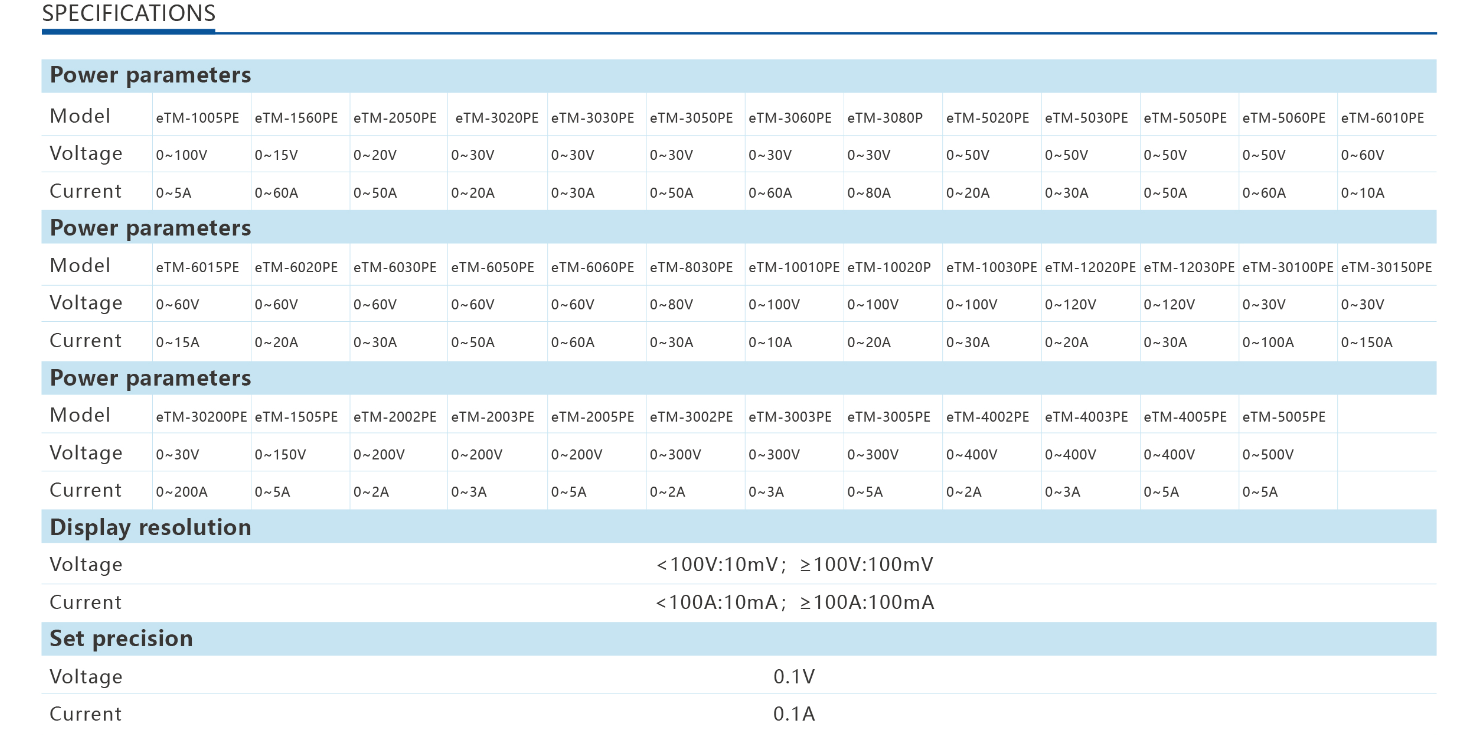Select the 0~15A current value
The width and height of the screenshot is (1476, 735).
point(177,343)
